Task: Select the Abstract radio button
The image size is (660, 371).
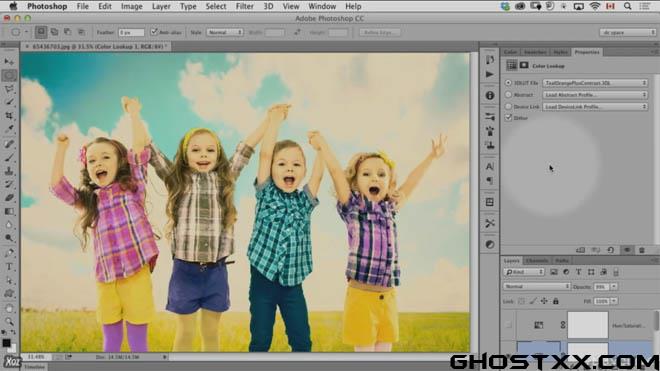Action: click(x=508, y=95)
